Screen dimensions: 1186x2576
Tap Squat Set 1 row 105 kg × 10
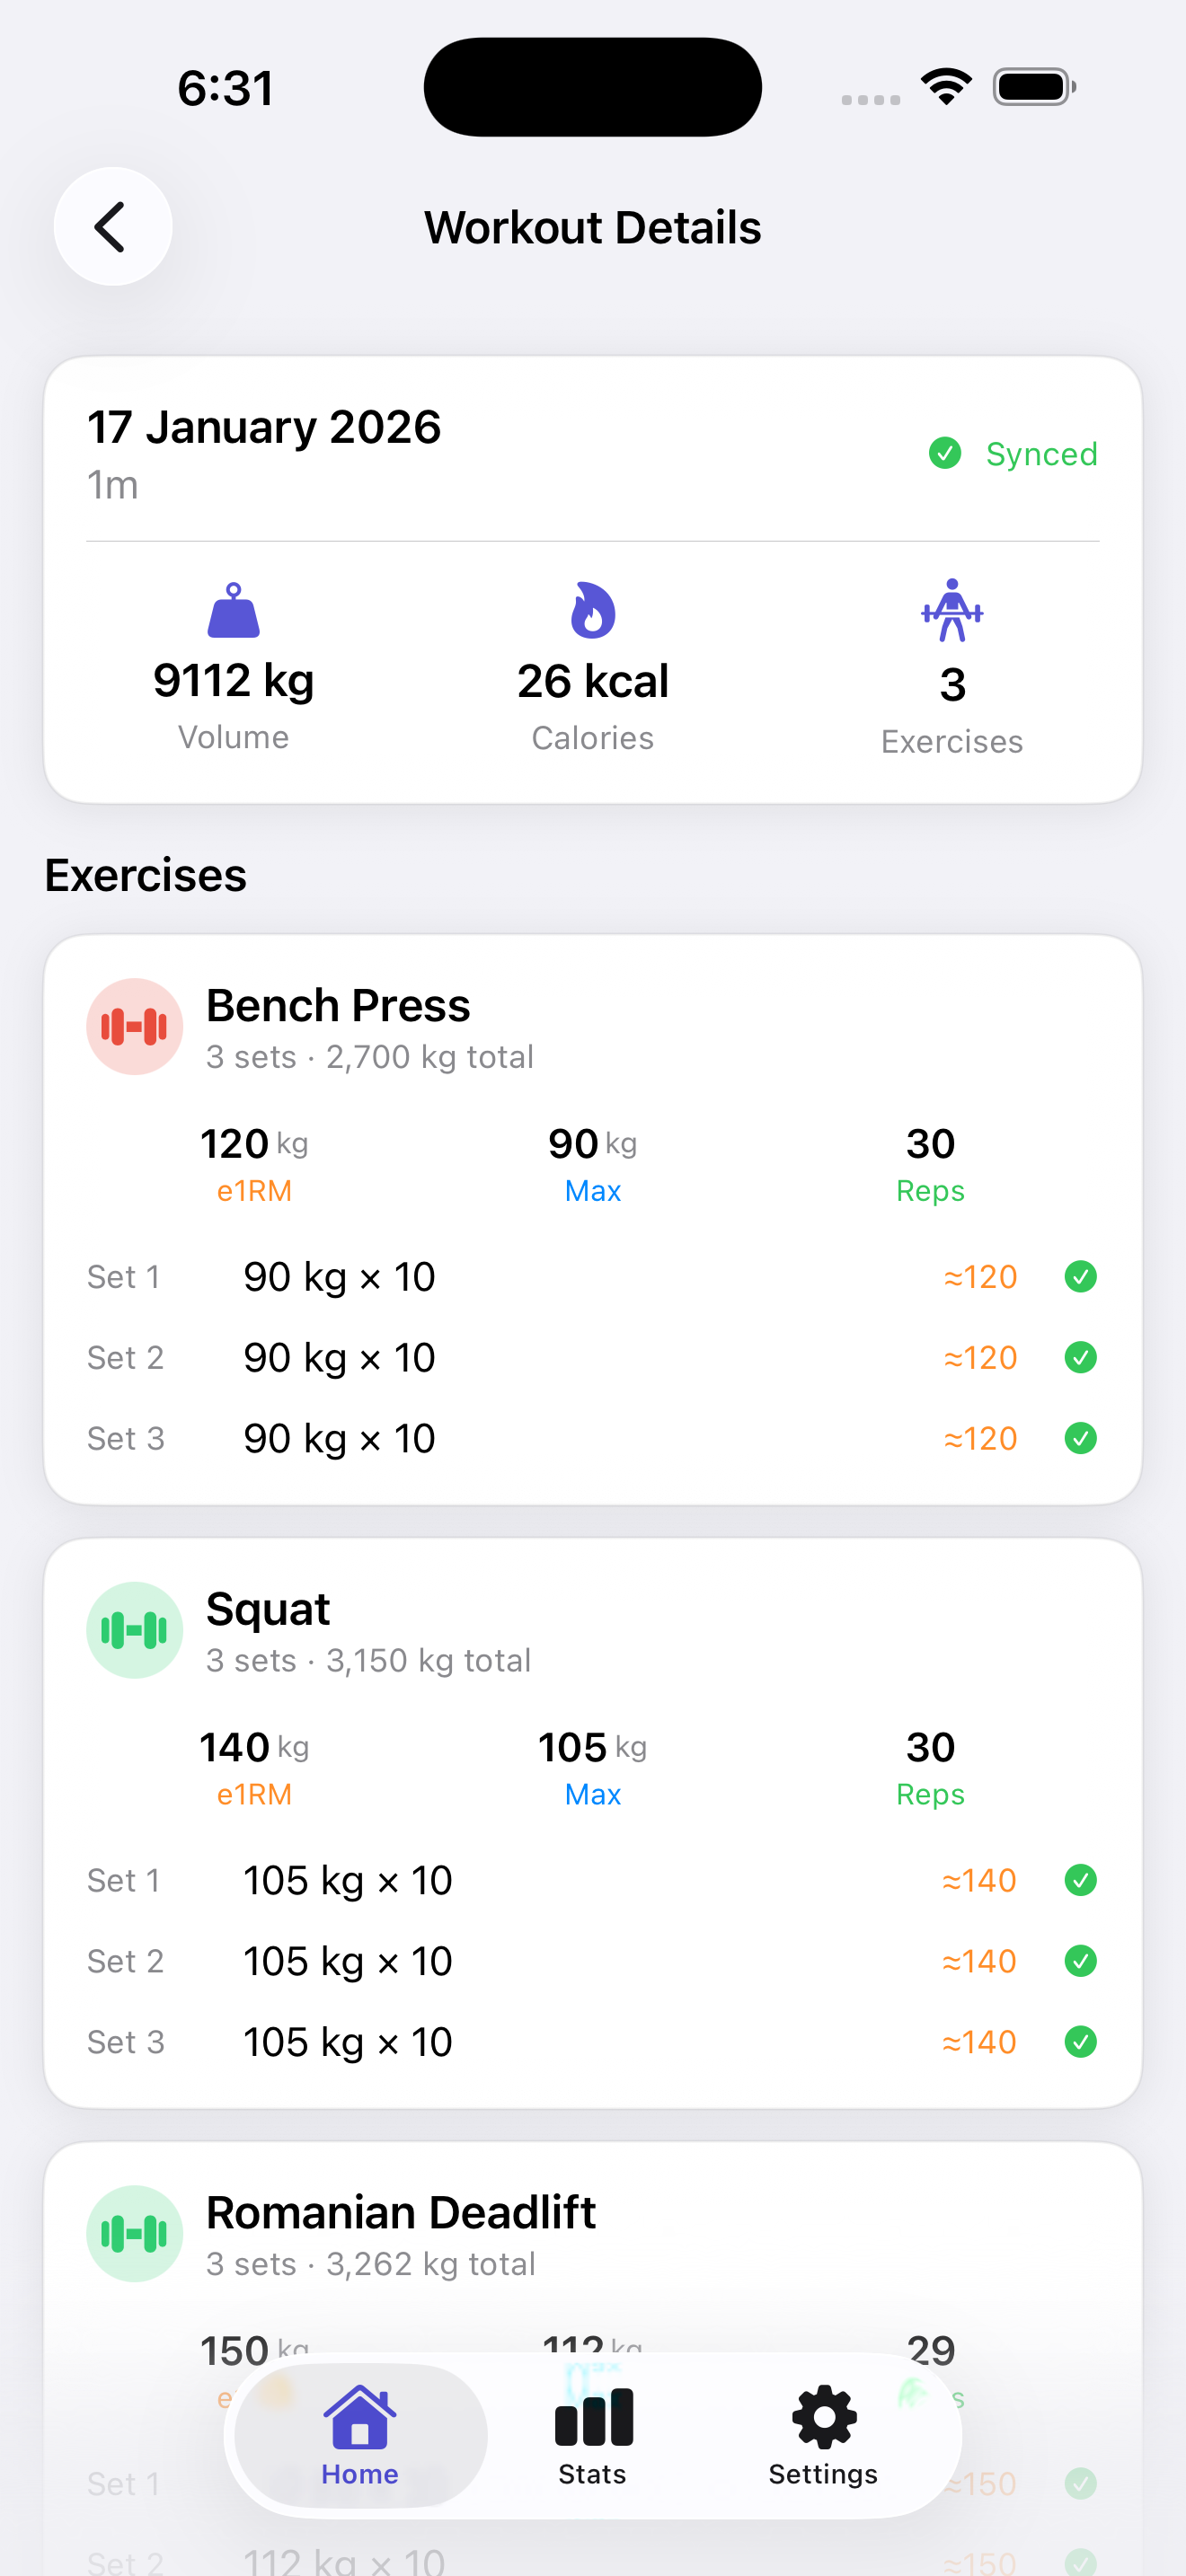point(348,1881)
